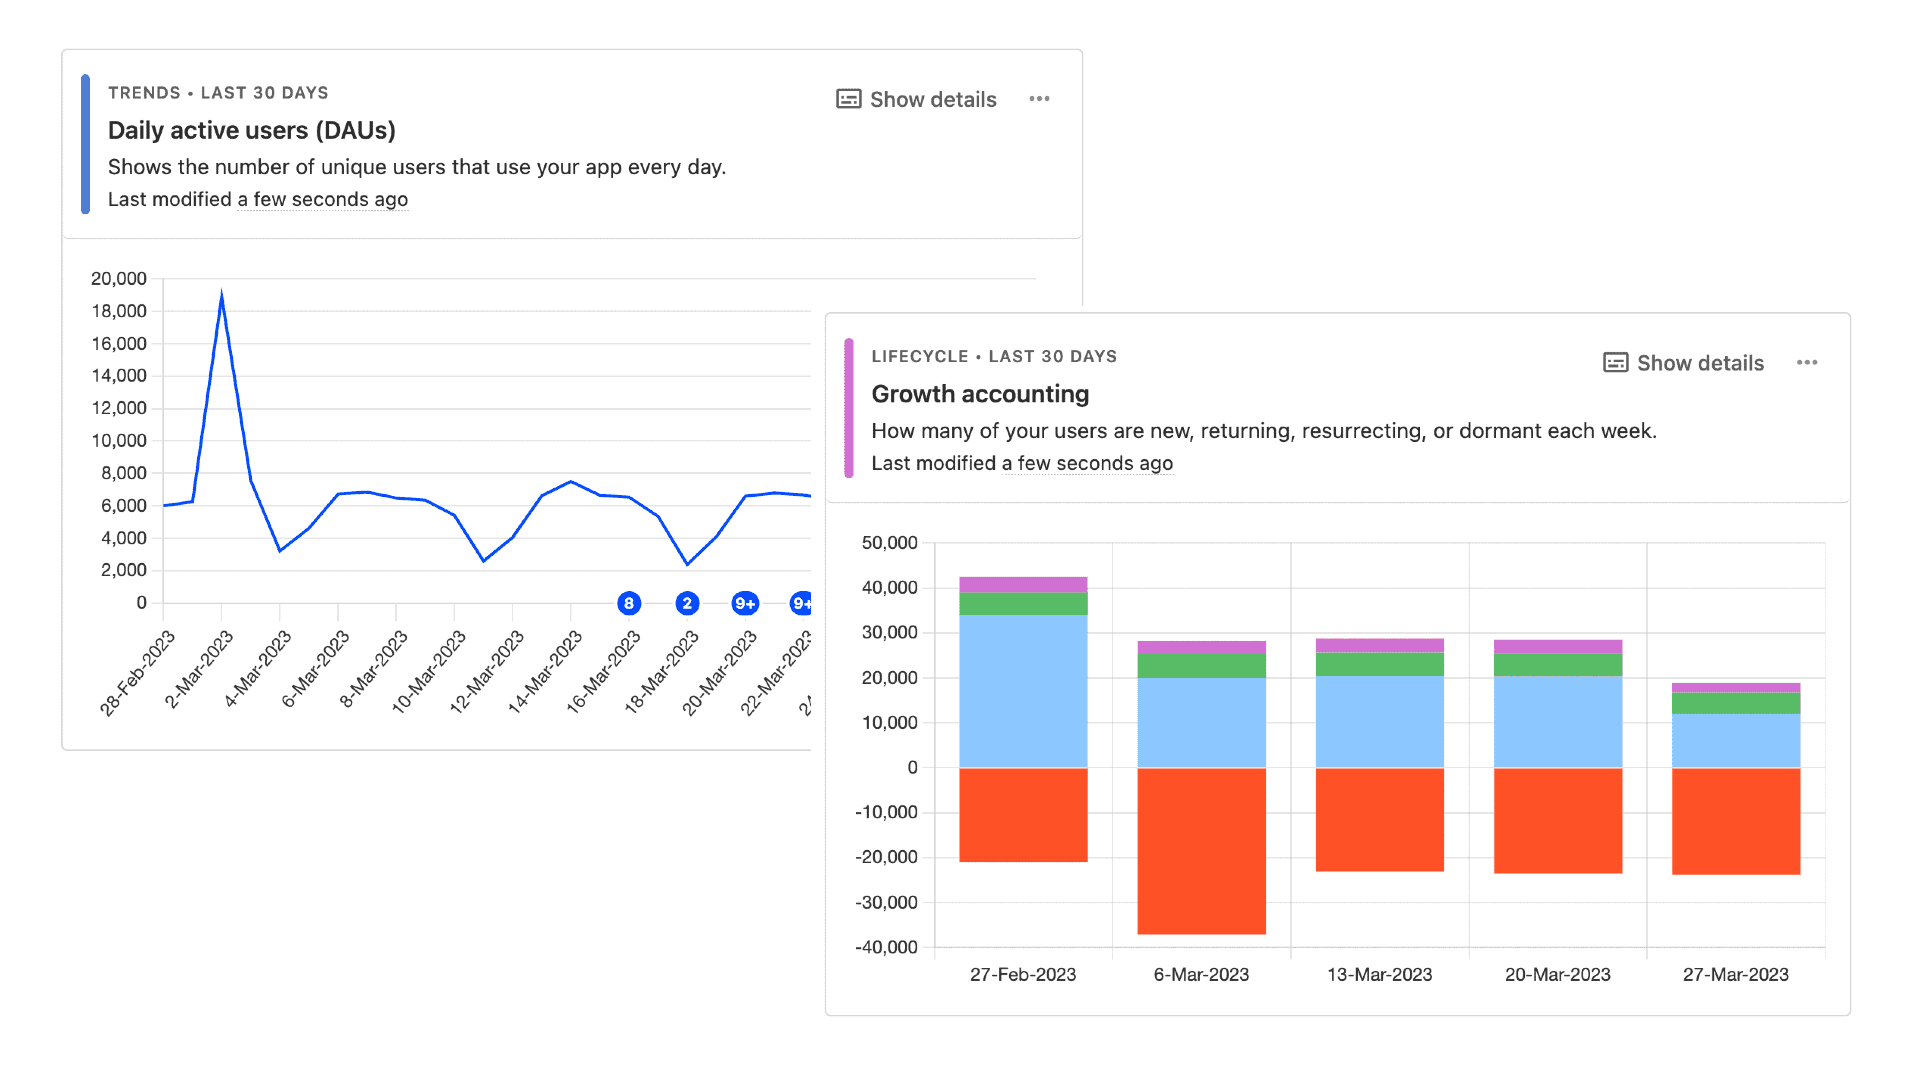Image resolution: width=1920 pixels, height=1080 pixels.
Task: Click blue segment of 27-Mar-2023 bar
Action: point(1735,740)
